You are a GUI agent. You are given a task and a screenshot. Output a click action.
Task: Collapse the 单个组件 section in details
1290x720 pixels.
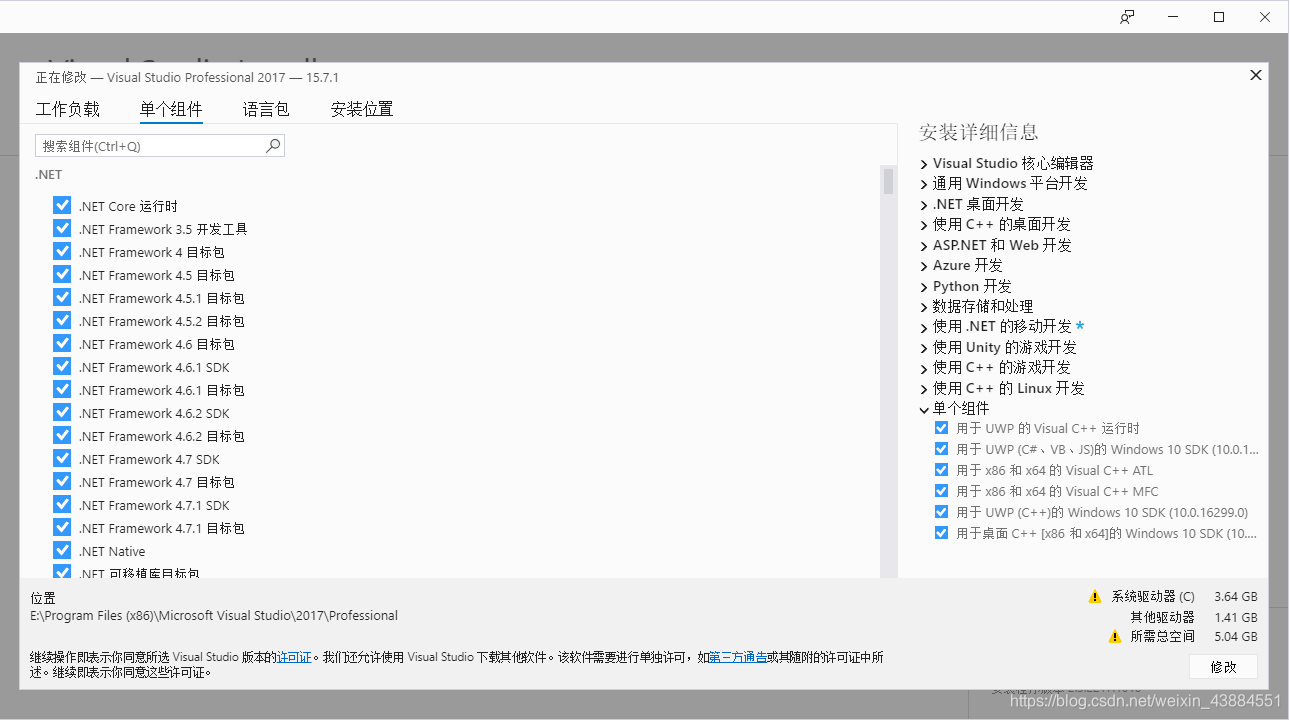[924, 409]
